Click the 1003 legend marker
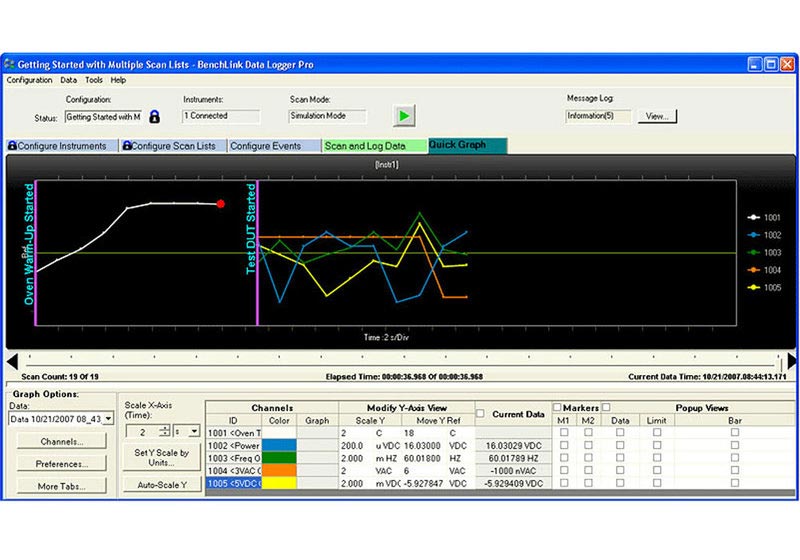 tap(753, 252)
